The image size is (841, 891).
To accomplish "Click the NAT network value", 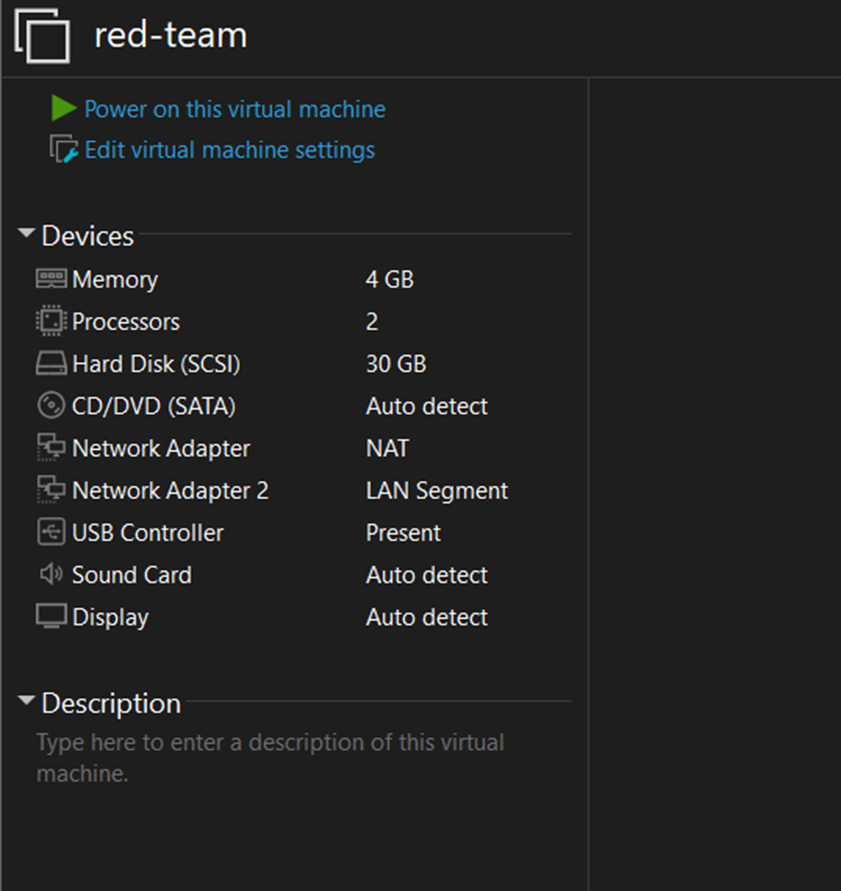I will point(388,448).
